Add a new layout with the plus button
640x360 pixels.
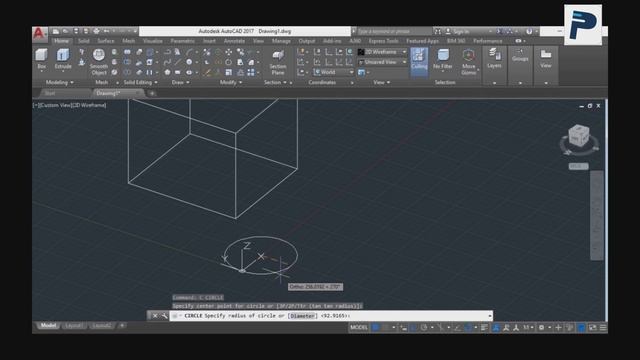[122, 326]
